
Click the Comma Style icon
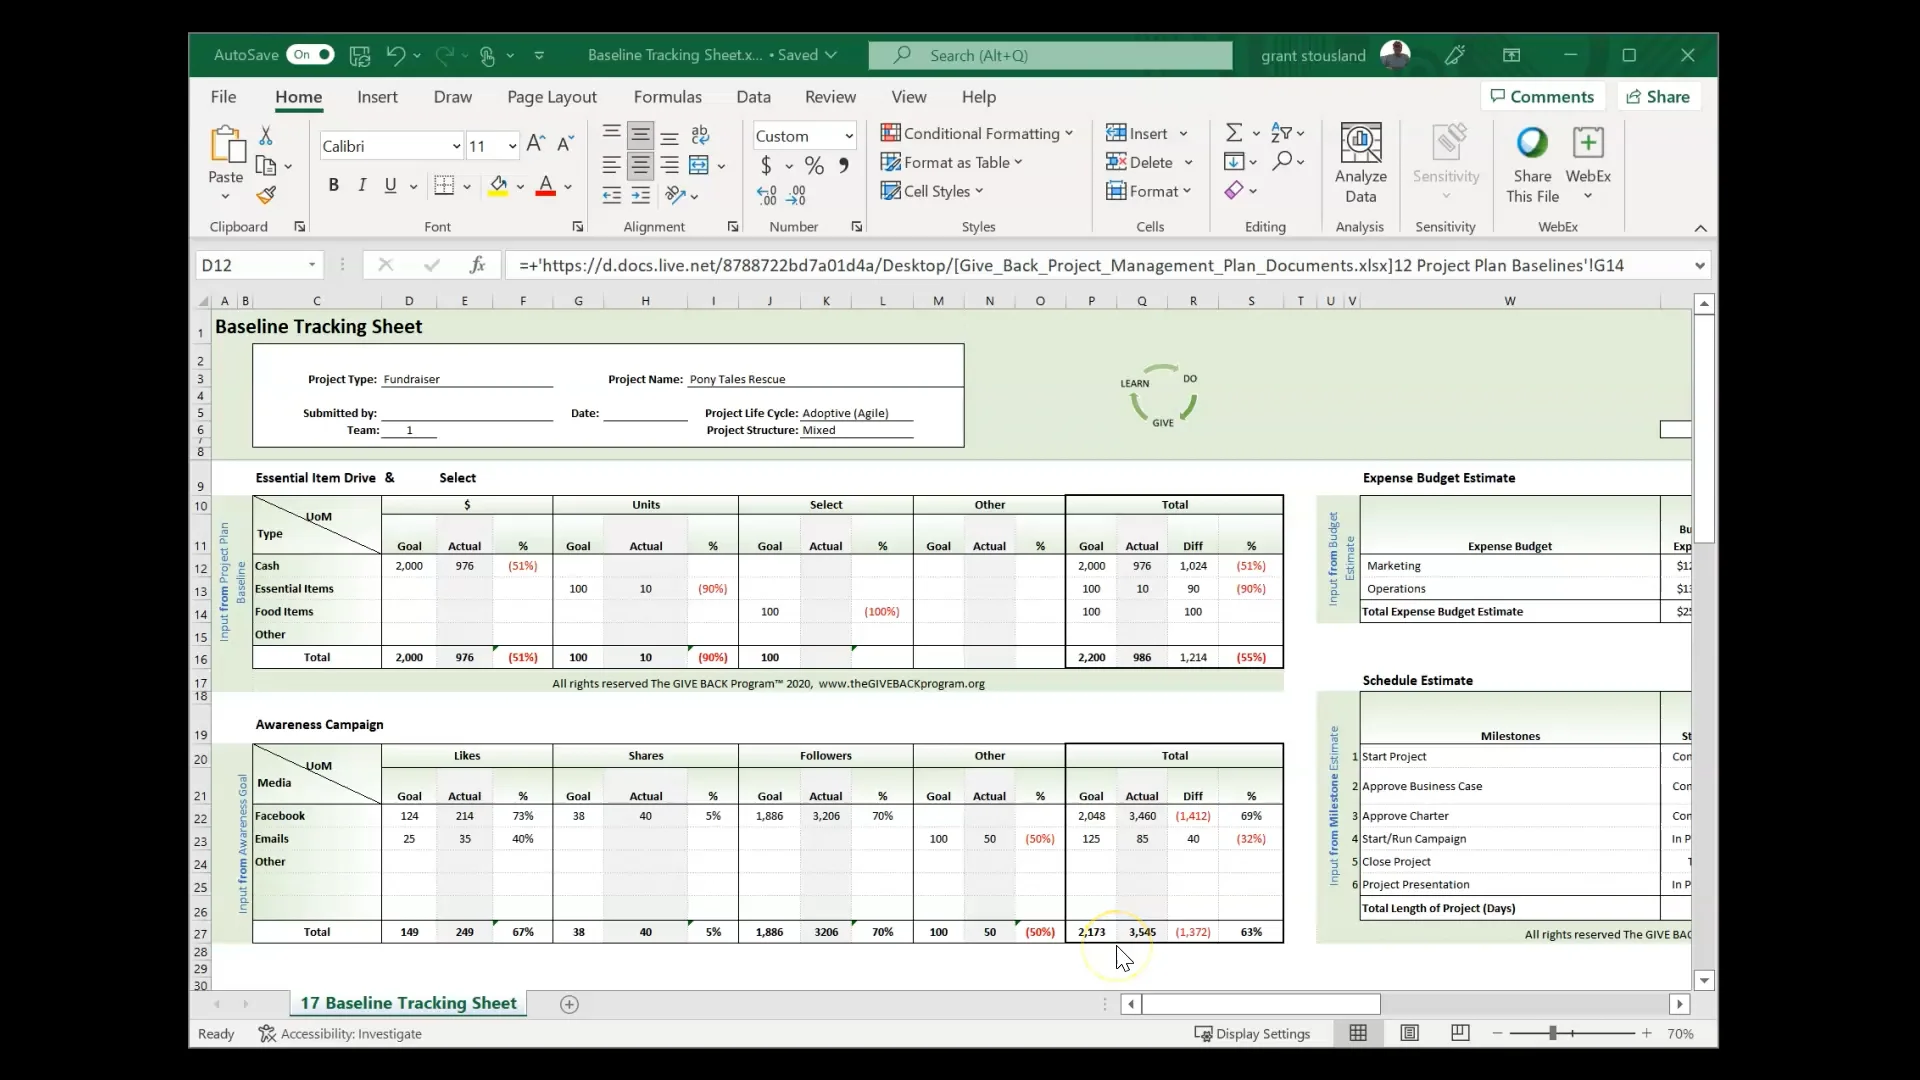(844, 165)
